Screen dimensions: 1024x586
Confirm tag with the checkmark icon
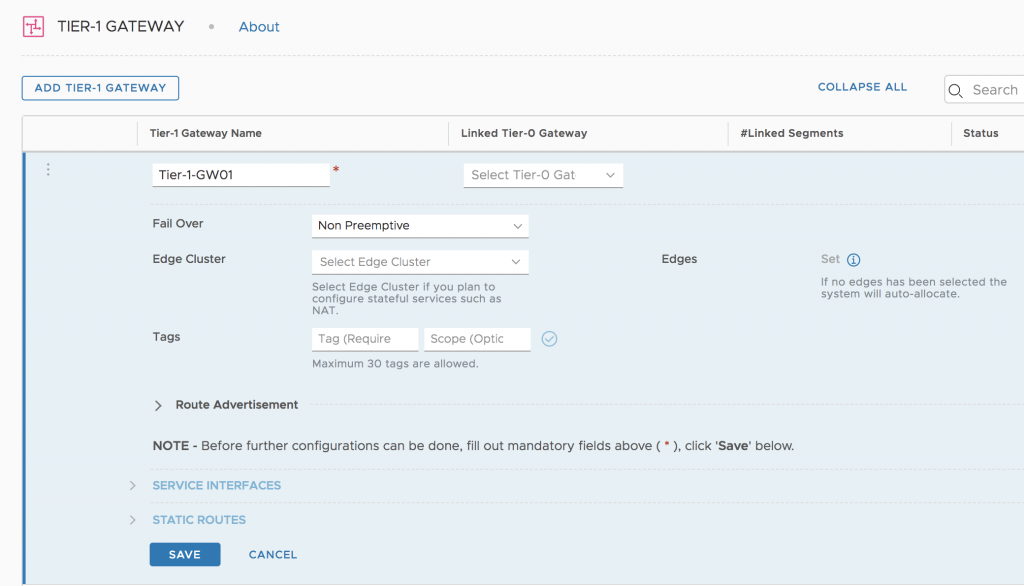pos(549,338)
